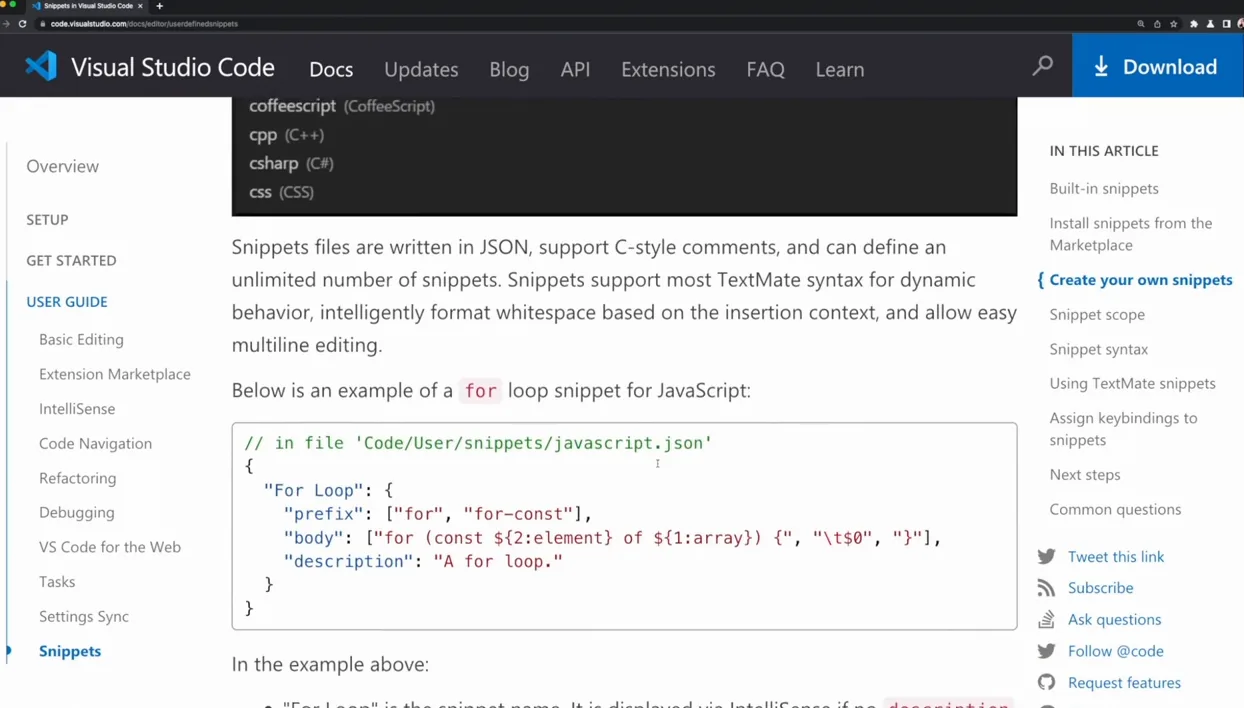Image resolution: width=1244 pixels, height=708 pixels.
Task: Click the Visual Studio Code logo icon
Action: click(41, 66)
